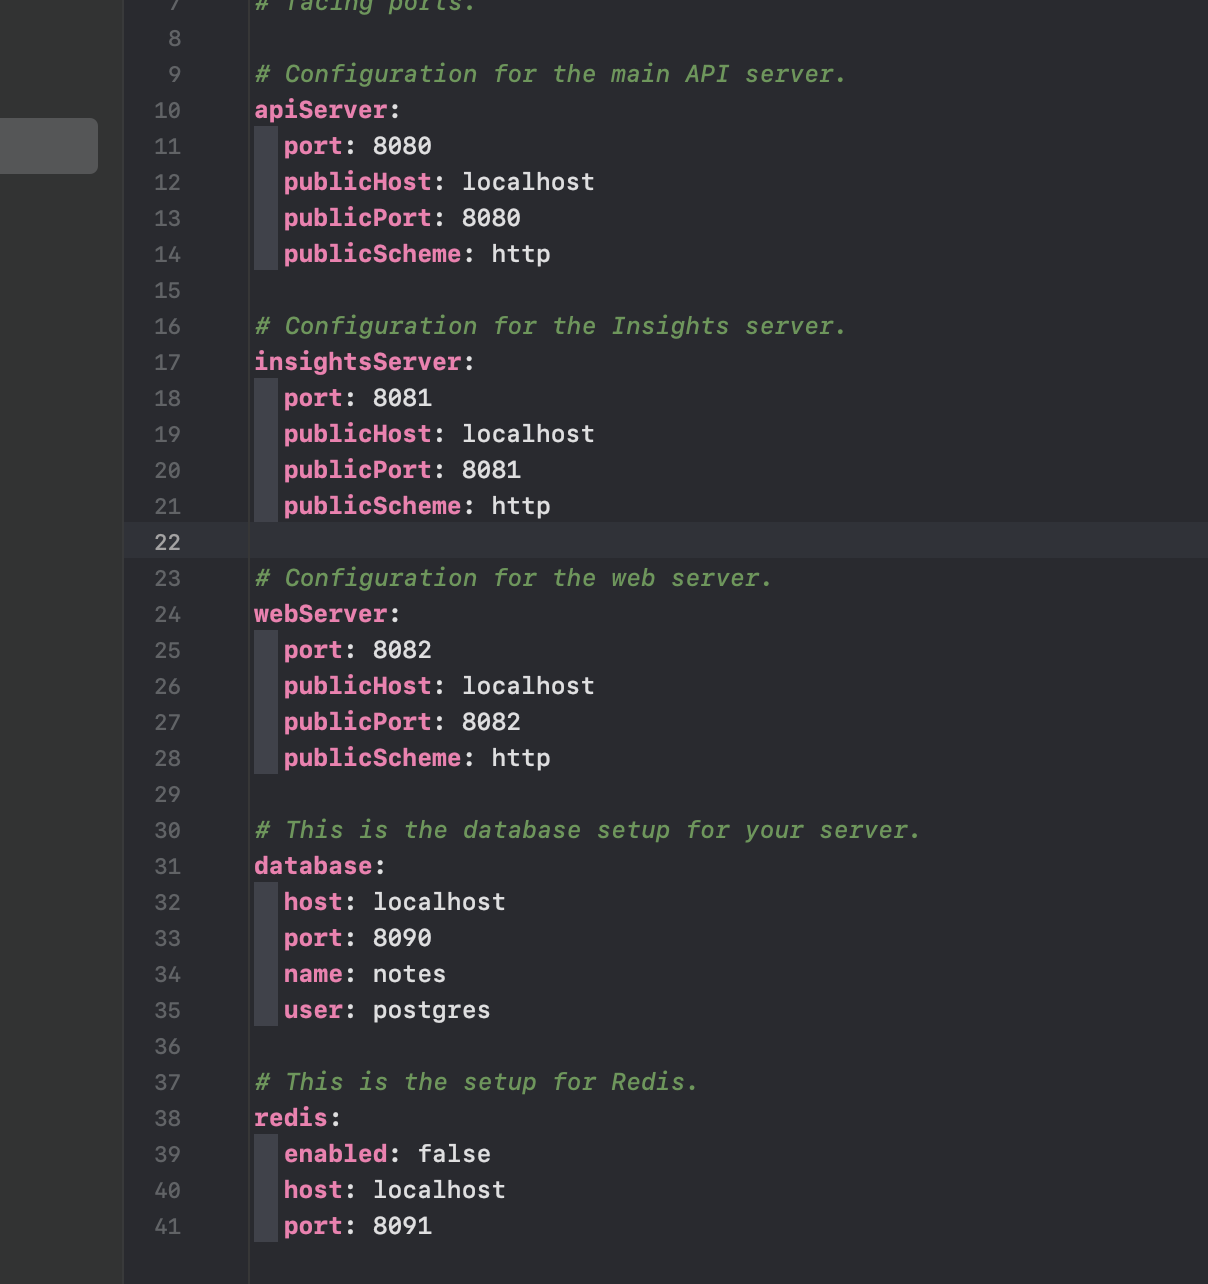Click line number 24 in the gutter
Image resolution: width=1208 pixels, height=1284 pixels.
(168, 614)
